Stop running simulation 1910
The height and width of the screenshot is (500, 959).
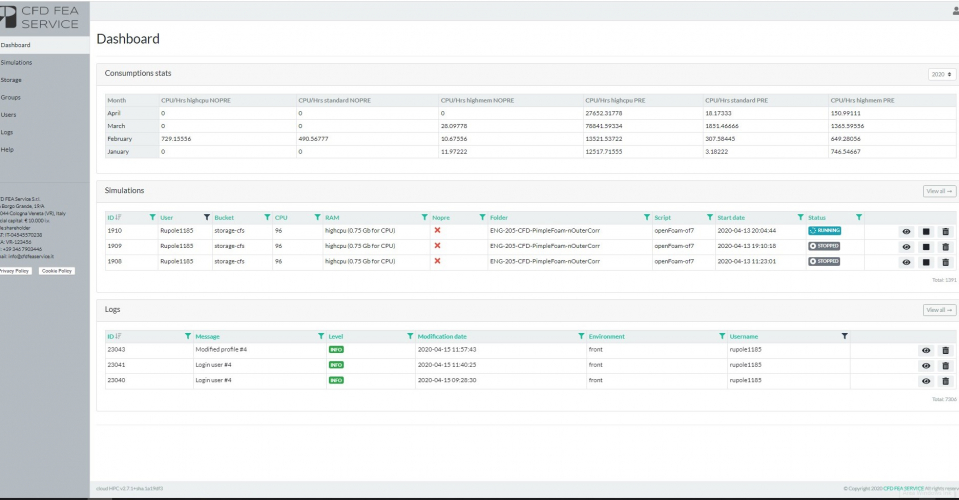tap(926, 232)
